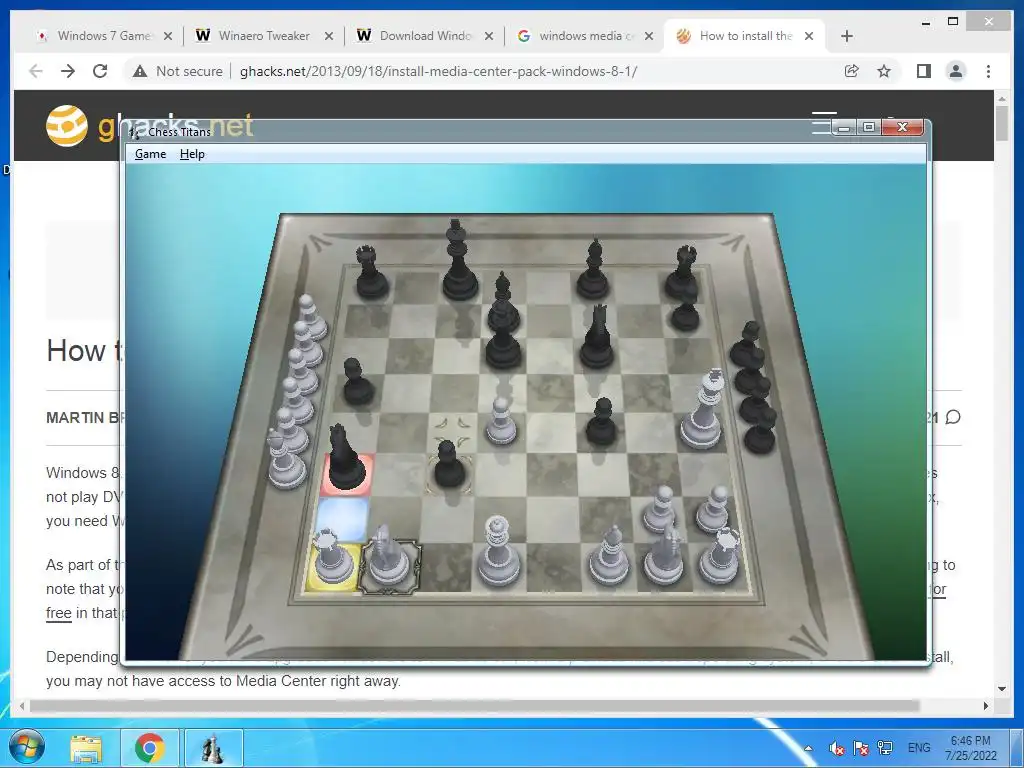Open the Help menu in Chess Titans

tap(192, 154)
